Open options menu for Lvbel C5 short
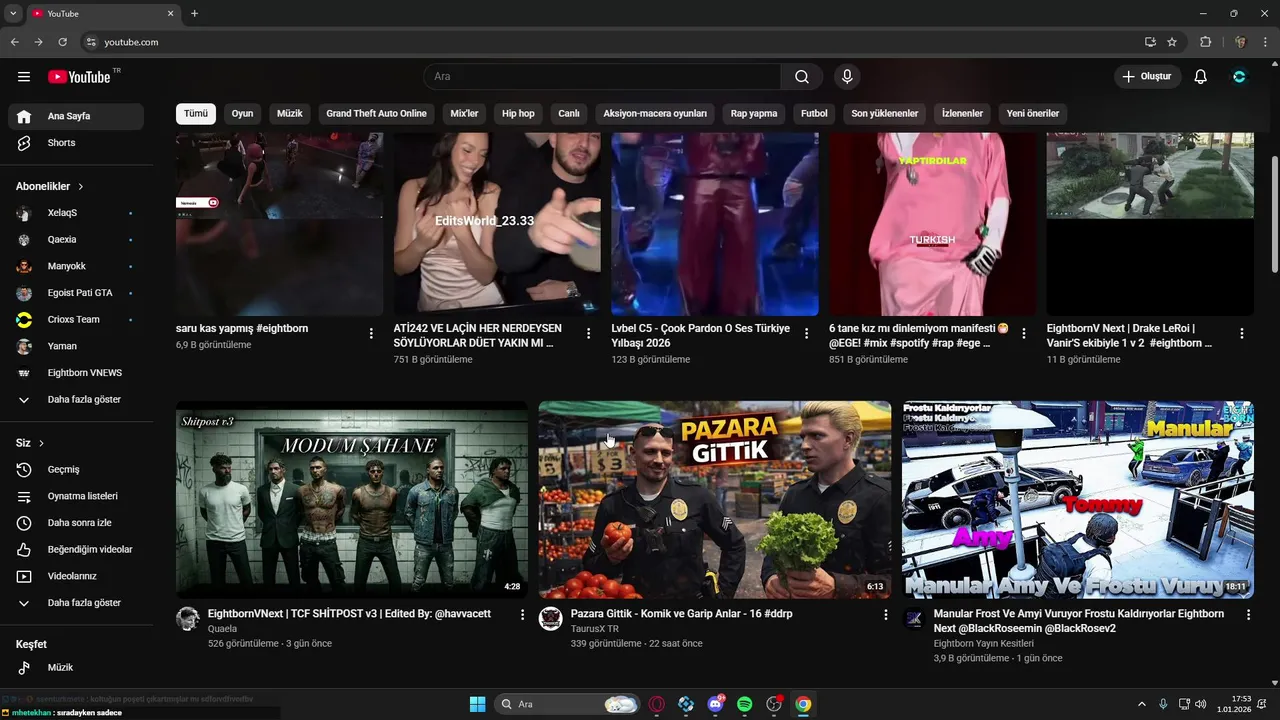This screenshot has height=720, width=1280. point(806,334)
